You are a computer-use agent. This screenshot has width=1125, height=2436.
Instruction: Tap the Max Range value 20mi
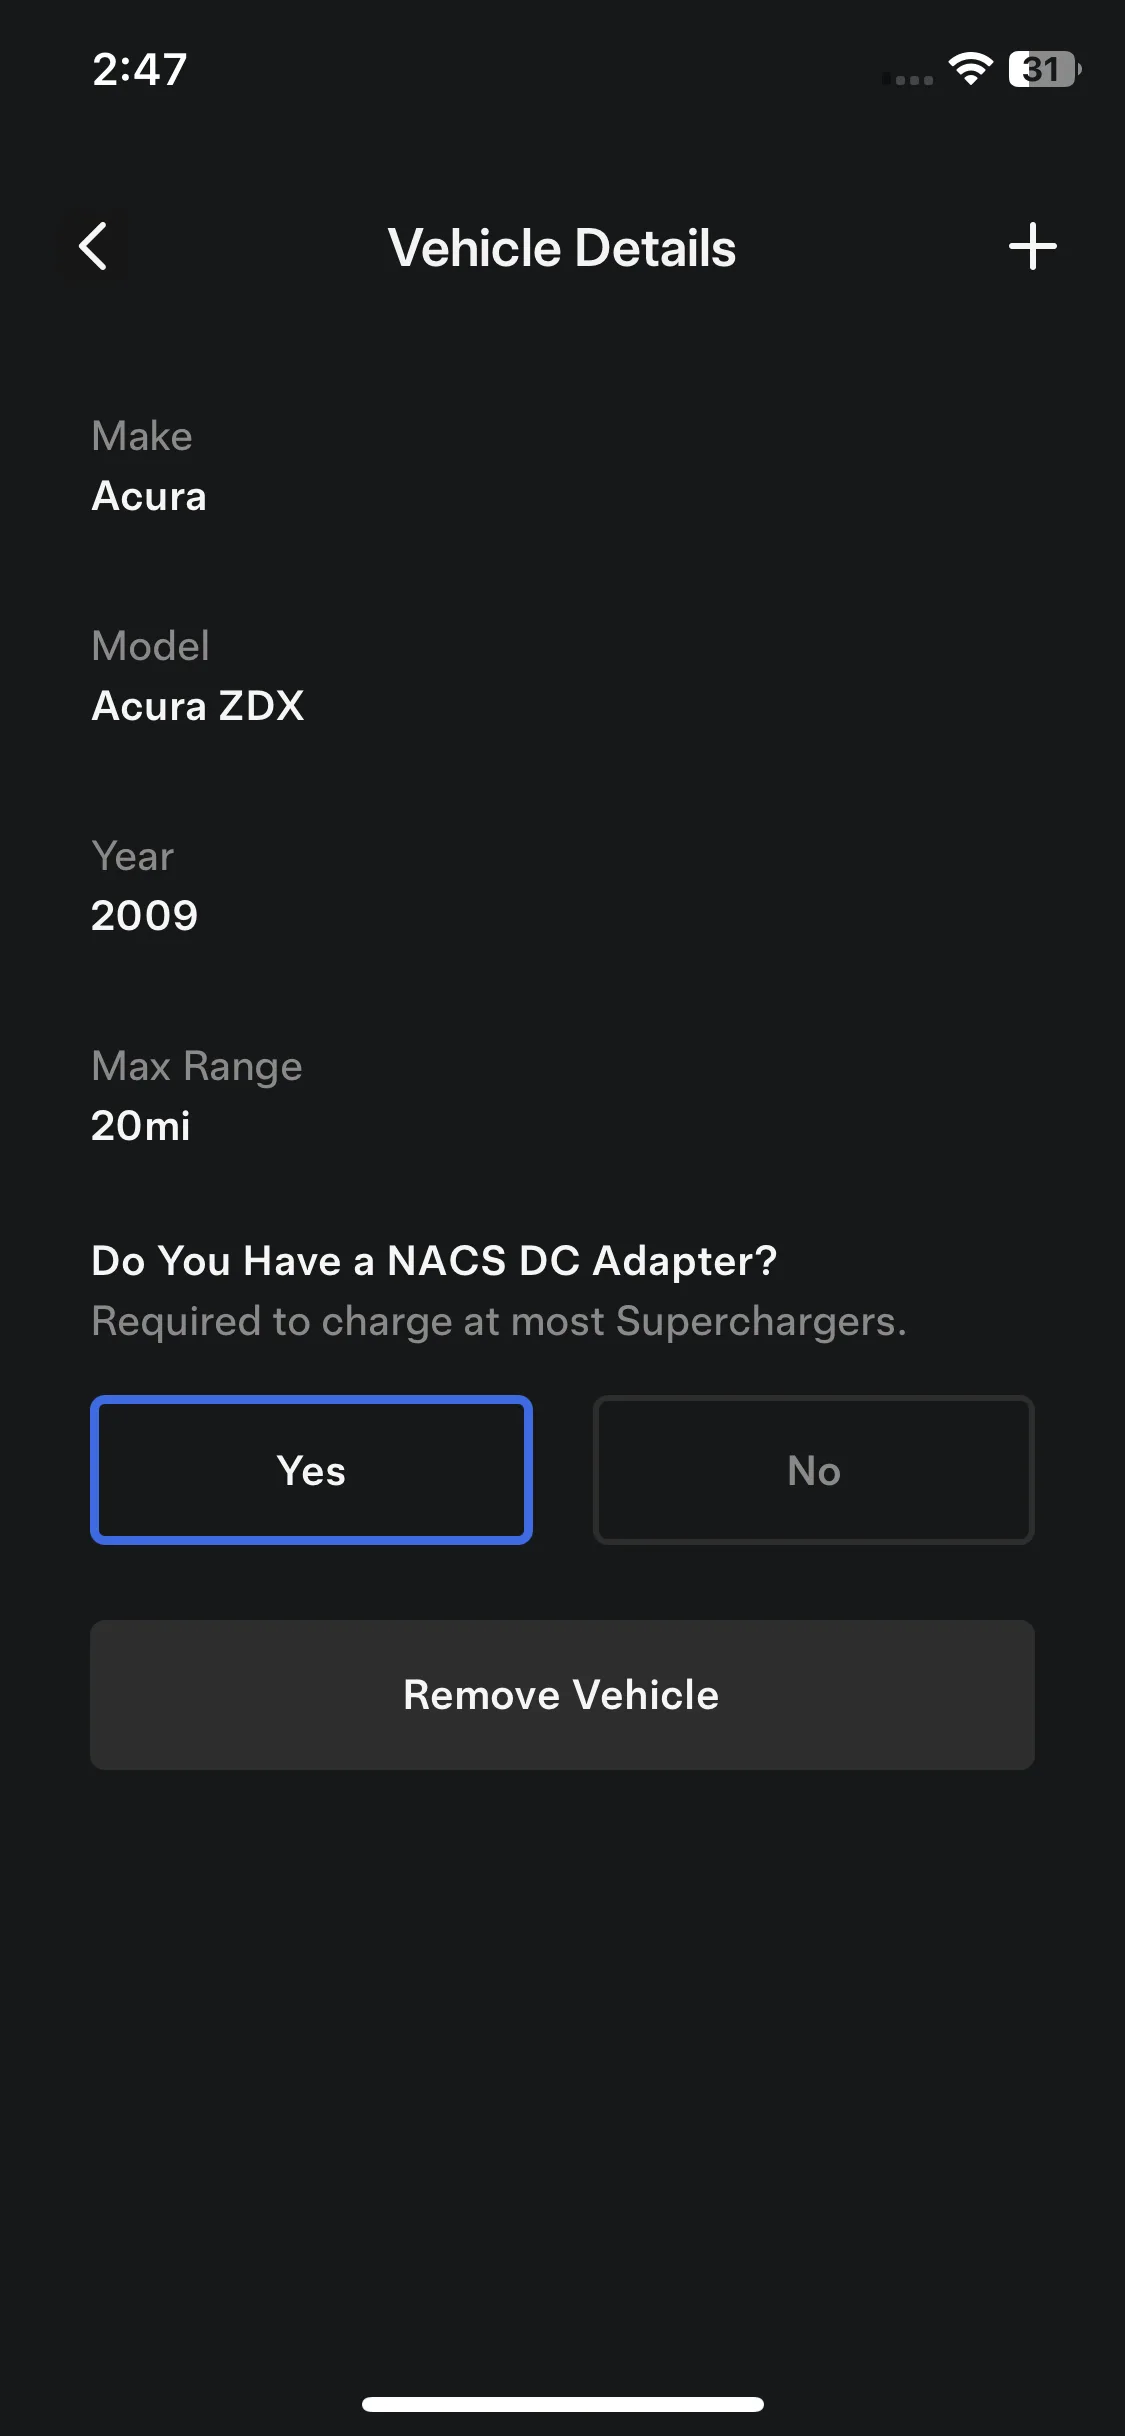(x=141, y=1126)
